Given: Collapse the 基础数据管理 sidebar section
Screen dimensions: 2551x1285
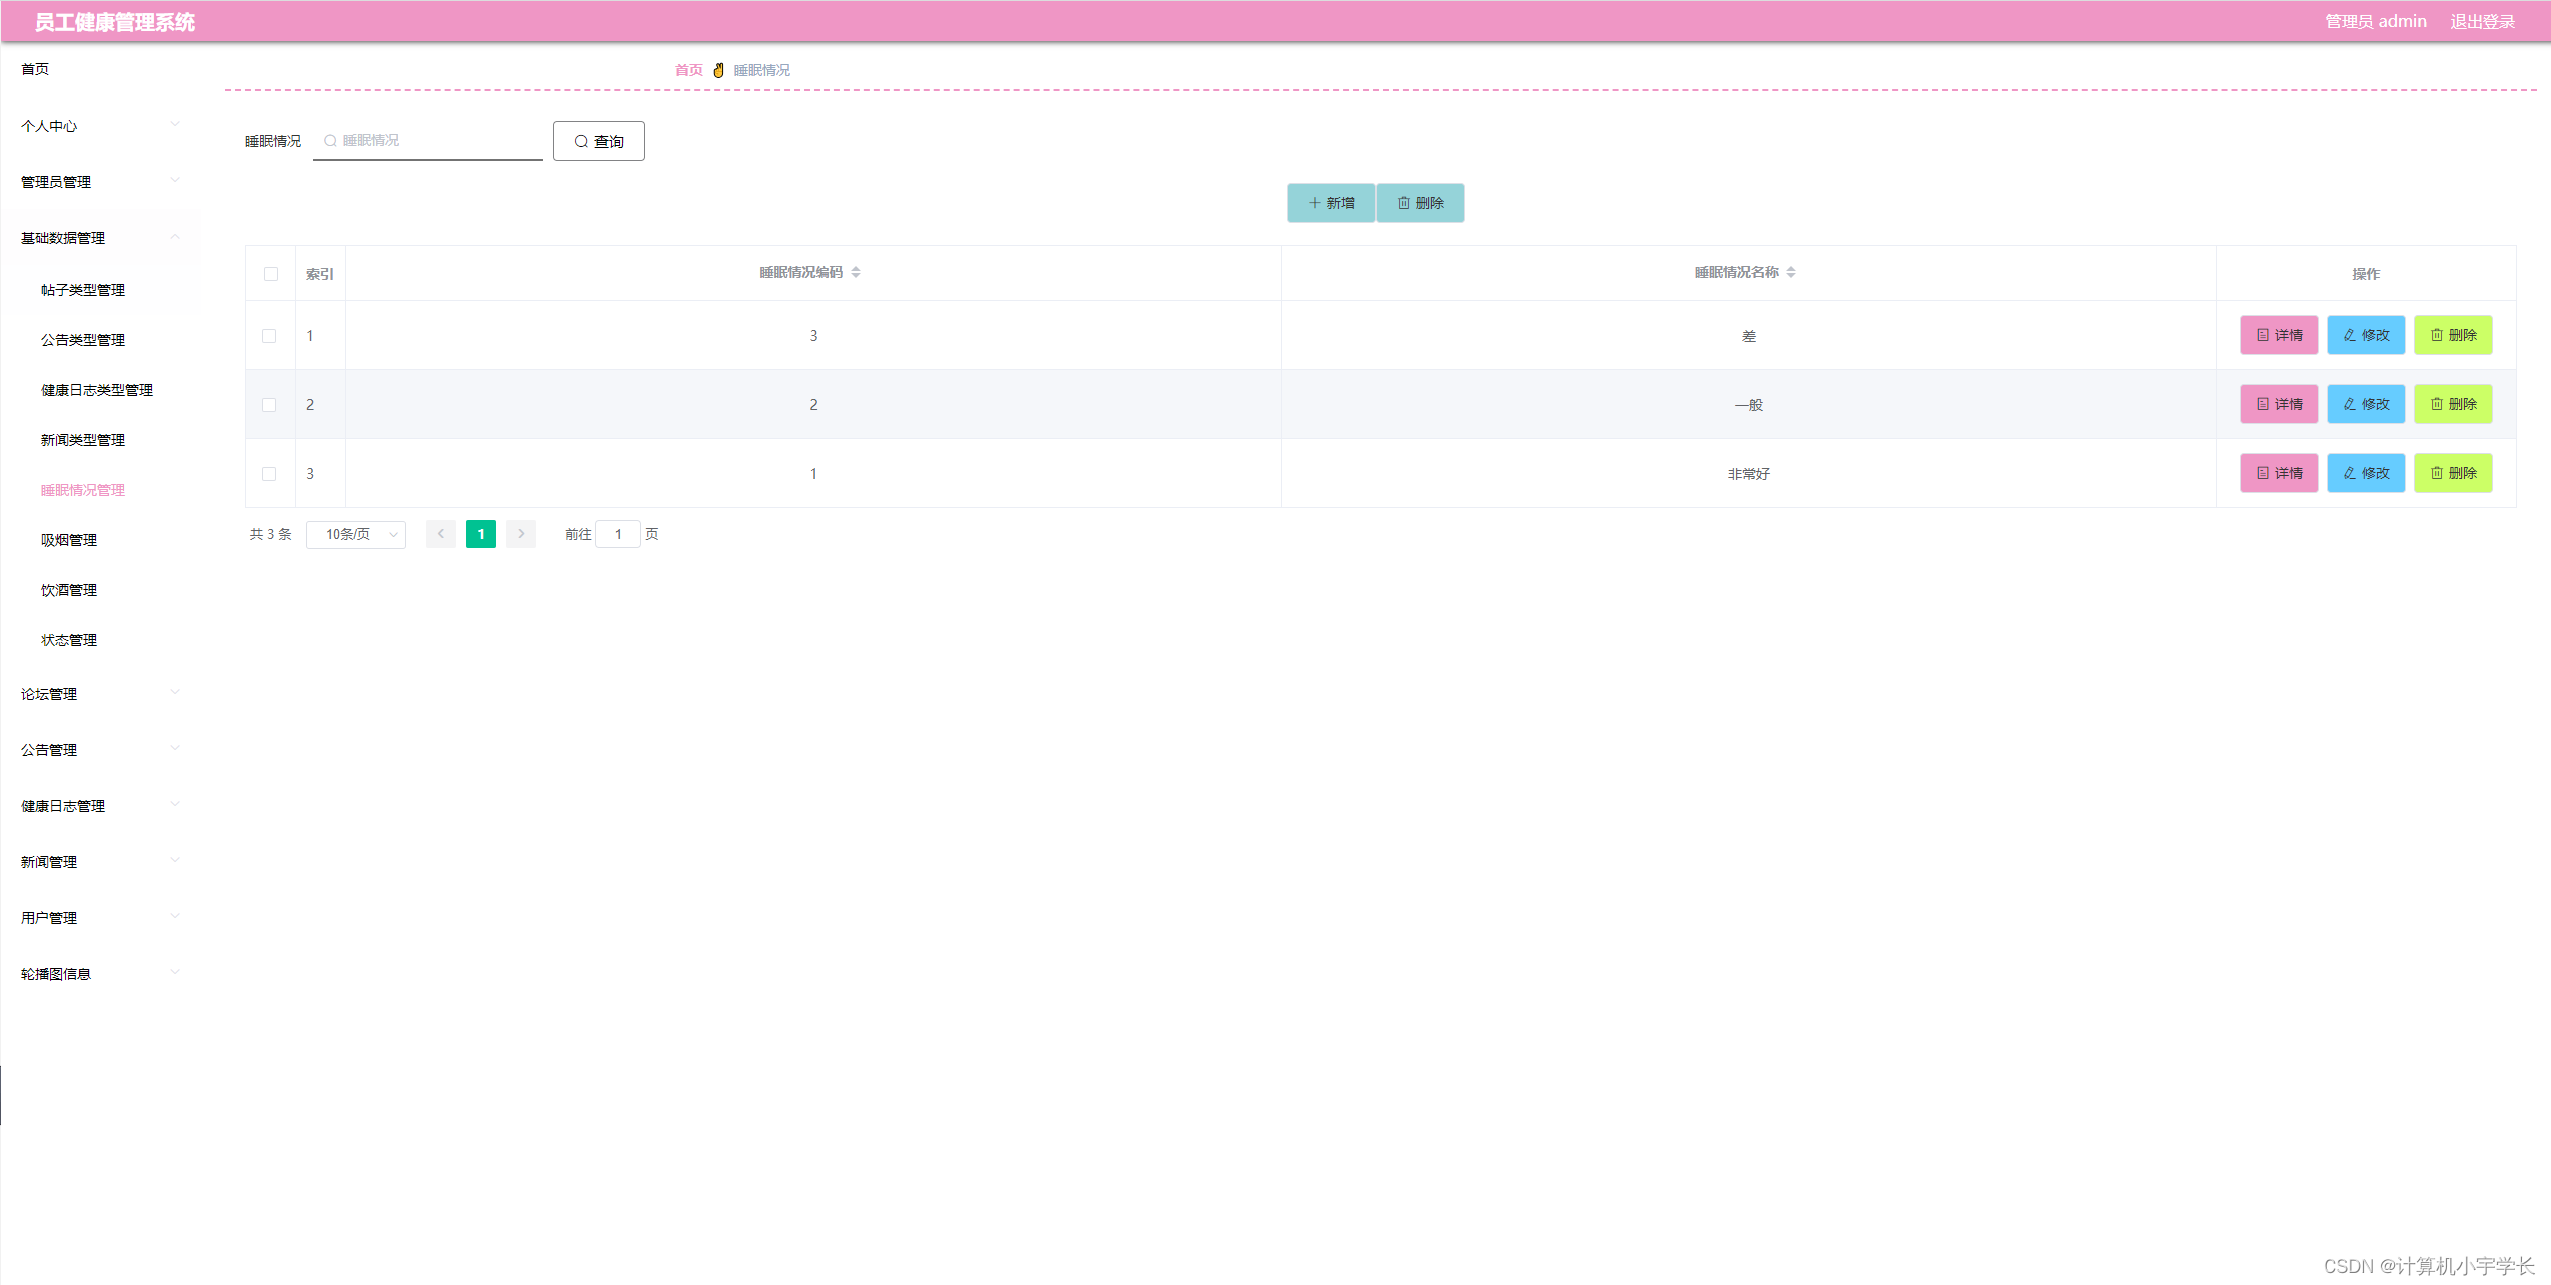Looking at the screenshot, I should [x=100, y=238].
